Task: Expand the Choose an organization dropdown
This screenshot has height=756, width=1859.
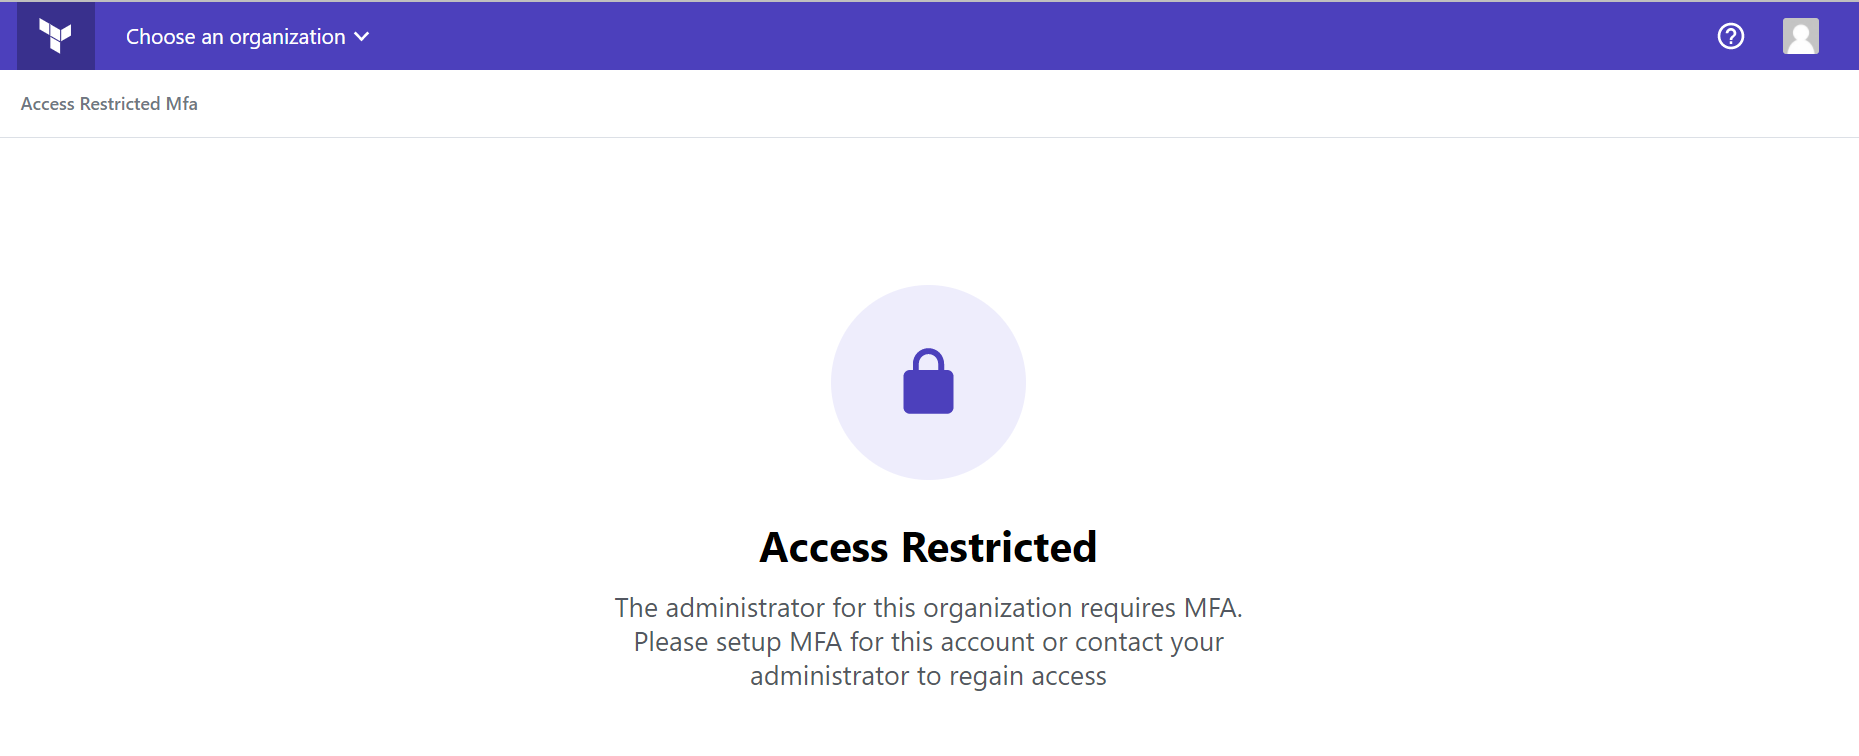Action: [247, 37]
